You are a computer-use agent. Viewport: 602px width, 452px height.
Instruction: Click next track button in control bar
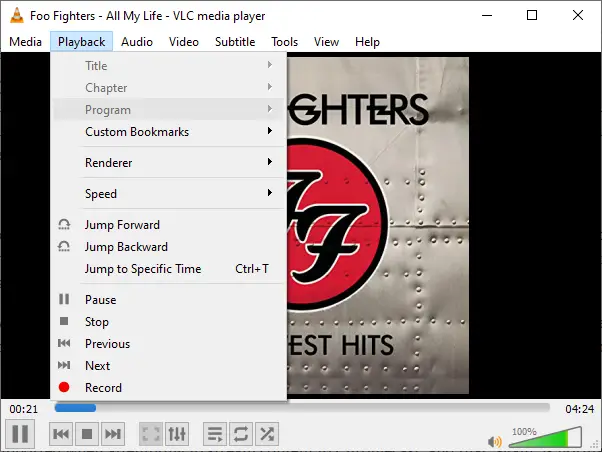coord(113,434)
